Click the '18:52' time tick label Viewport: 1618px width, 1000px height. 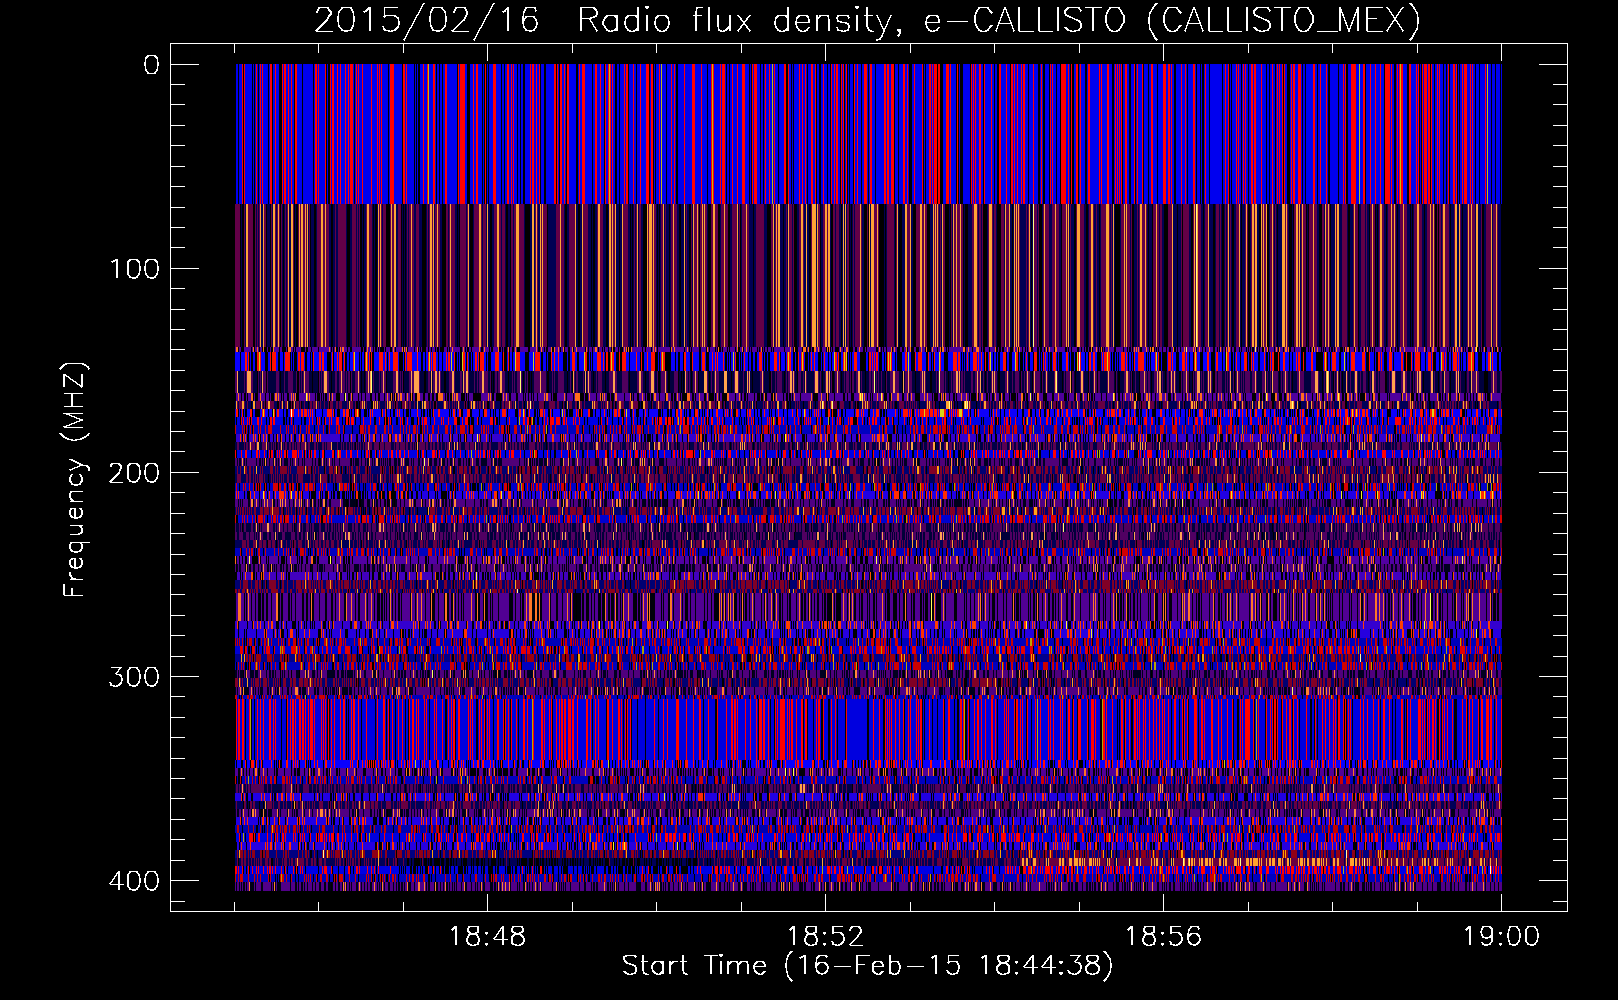point(825,937)
